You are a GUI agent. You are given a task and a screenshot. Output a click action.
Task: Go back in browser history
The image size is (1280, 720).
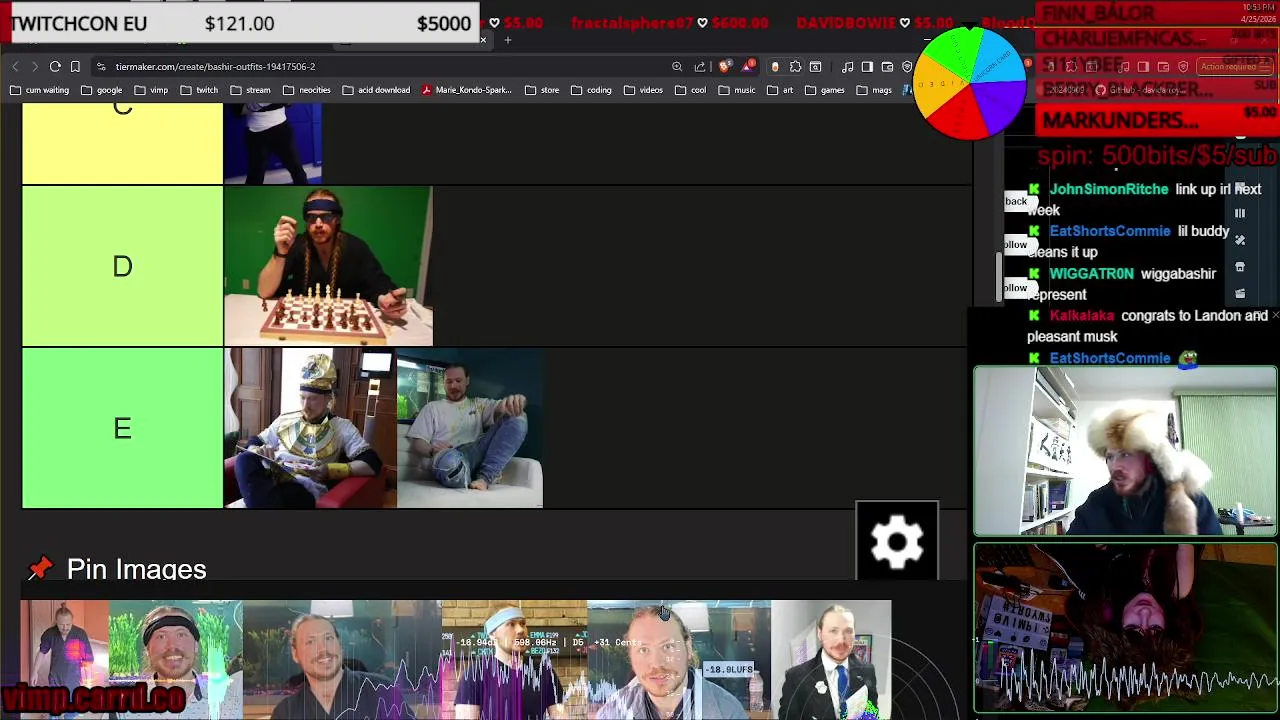15,67
